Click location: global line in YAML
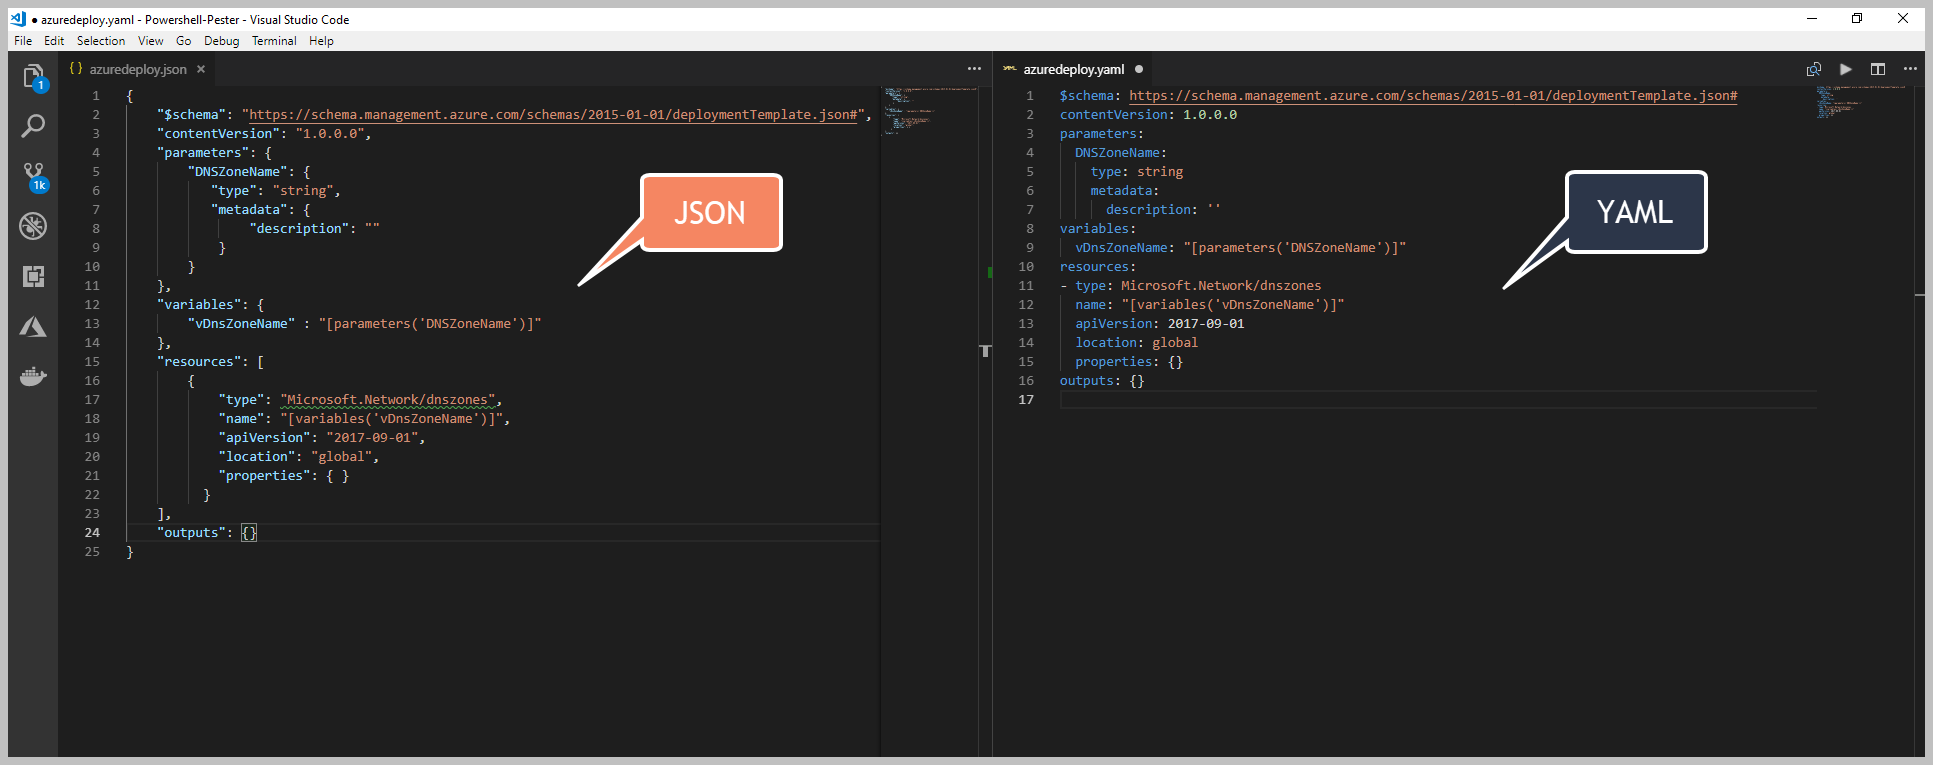The height and width of the screenshot is (765, 1933). tap(1136, 343)
